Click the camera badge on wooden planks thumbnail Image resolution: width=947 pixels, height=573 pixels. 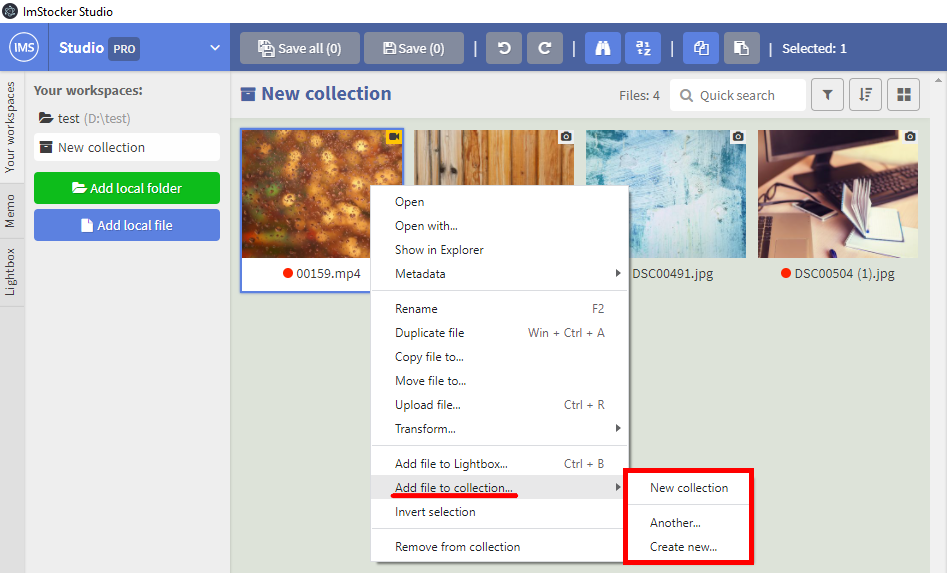pos(566,137)
